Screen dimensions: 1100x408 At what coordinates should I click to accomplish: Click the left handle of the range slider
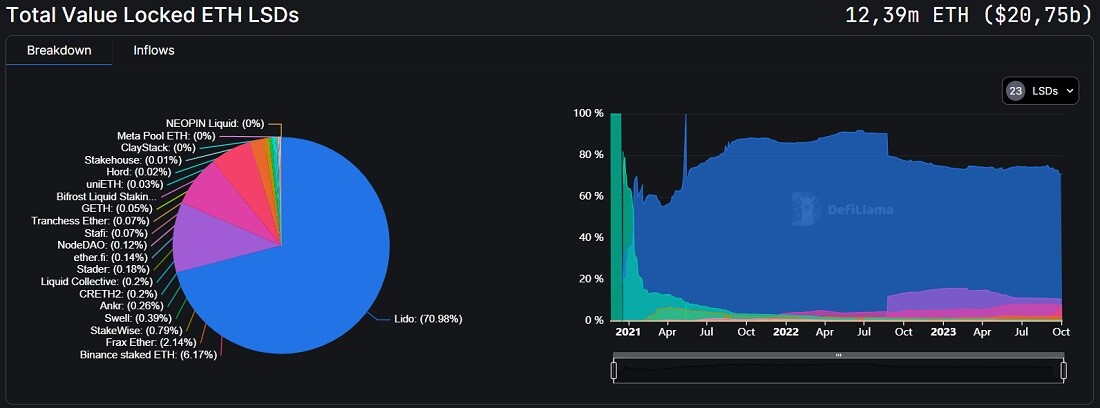click(614, 370)
